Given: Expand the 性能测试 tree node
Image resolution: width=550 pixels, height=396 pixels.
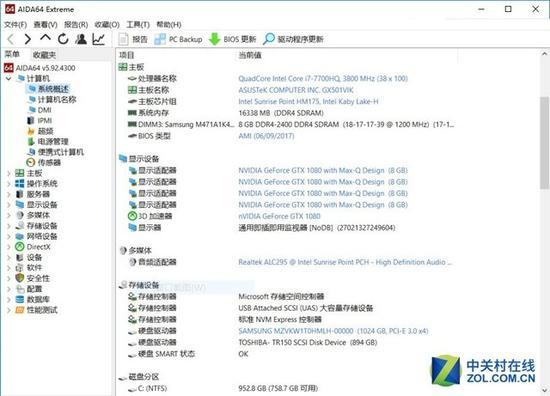Looking at the screenshot, I should click(9, 310).
